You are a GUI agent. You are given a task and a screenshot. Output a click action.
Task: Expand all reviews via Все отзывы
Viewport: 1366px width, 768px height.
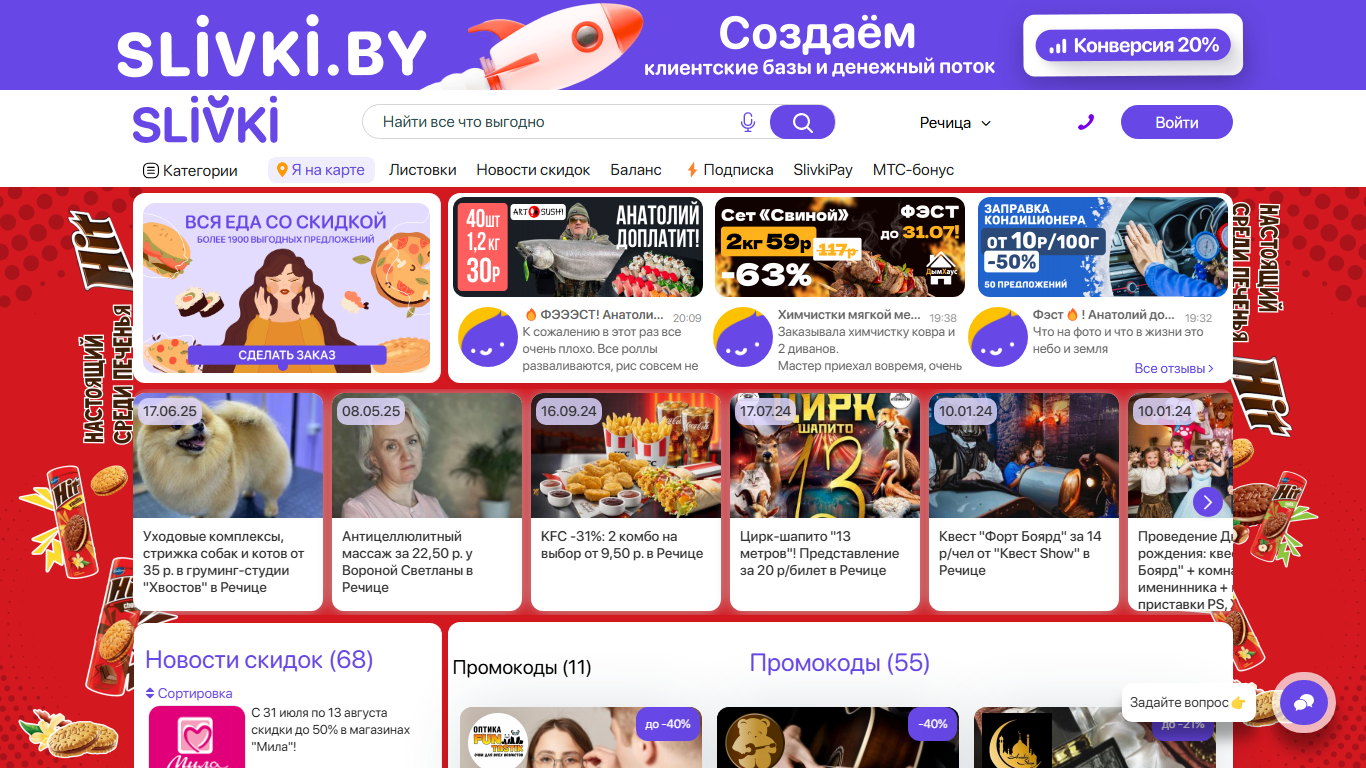point(1174,368)
